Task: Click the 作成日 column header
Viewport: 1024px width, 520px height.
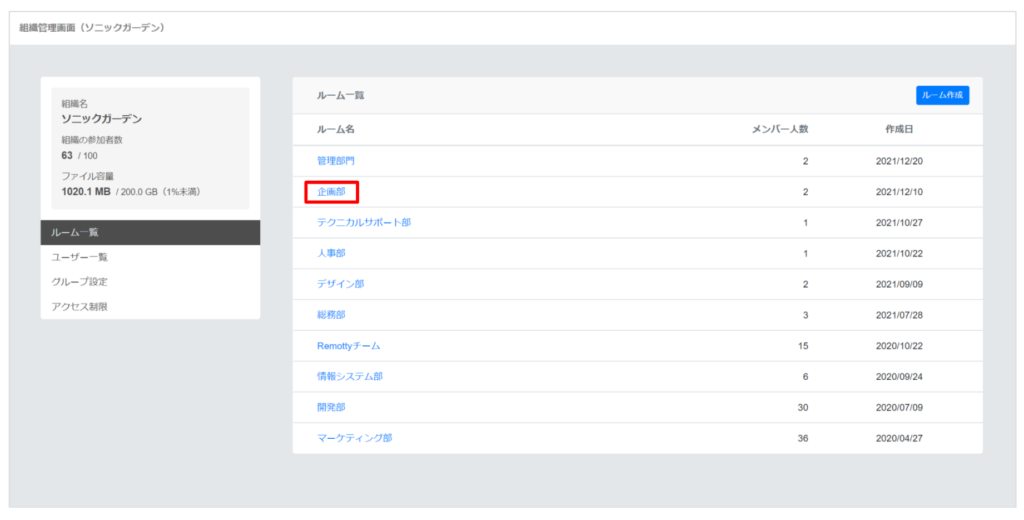Action: 899,129
